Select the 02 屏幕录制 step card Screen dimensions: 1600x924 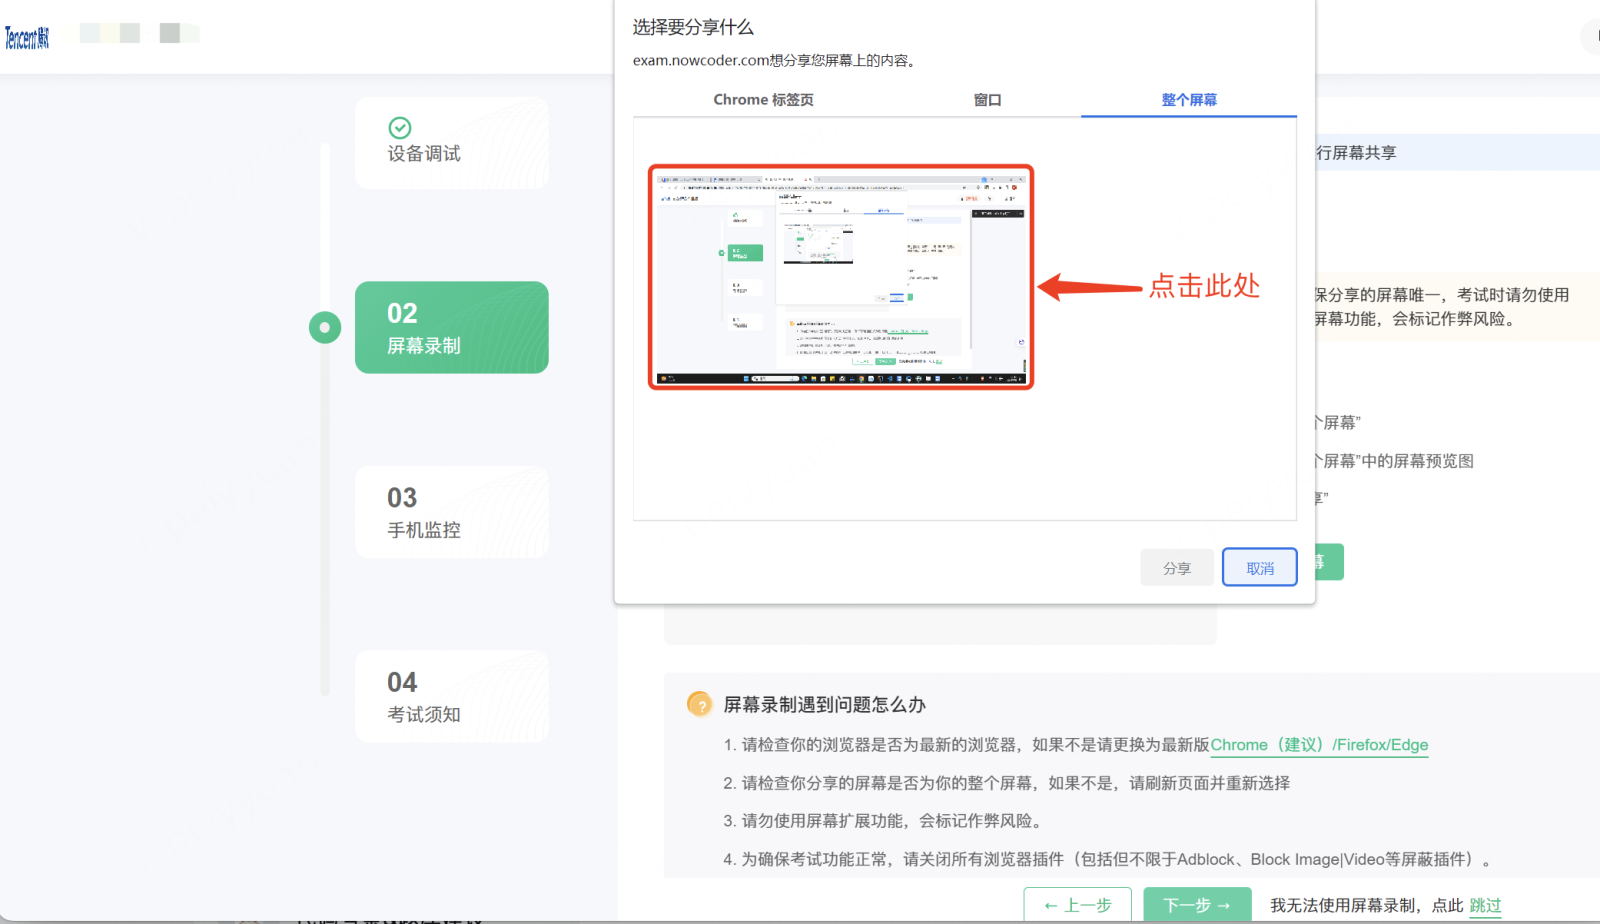click(x=452, y=328)
